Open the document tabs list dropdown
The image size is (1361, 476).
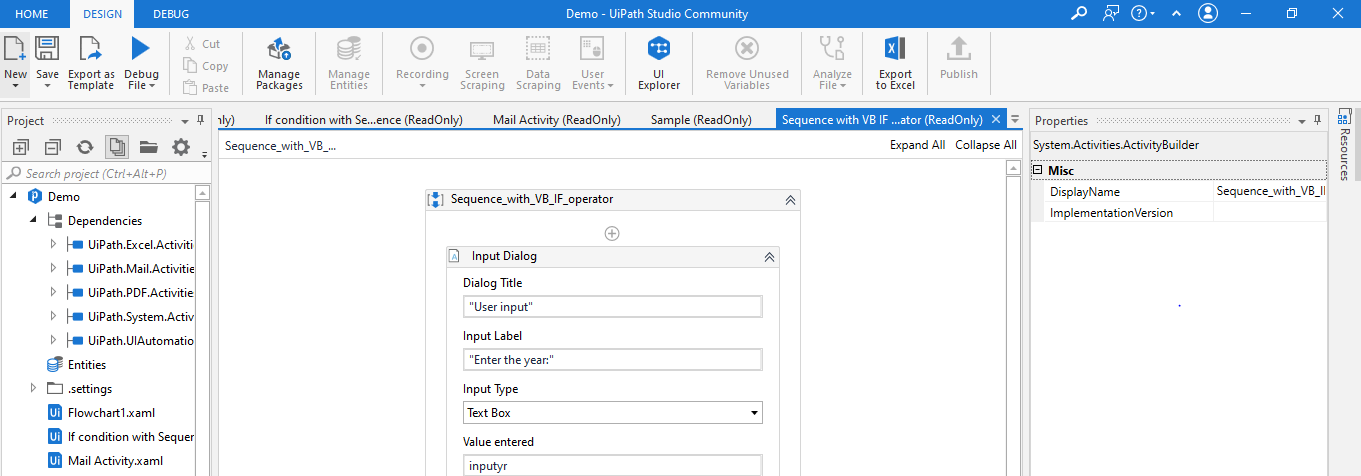pos(1016,119)
